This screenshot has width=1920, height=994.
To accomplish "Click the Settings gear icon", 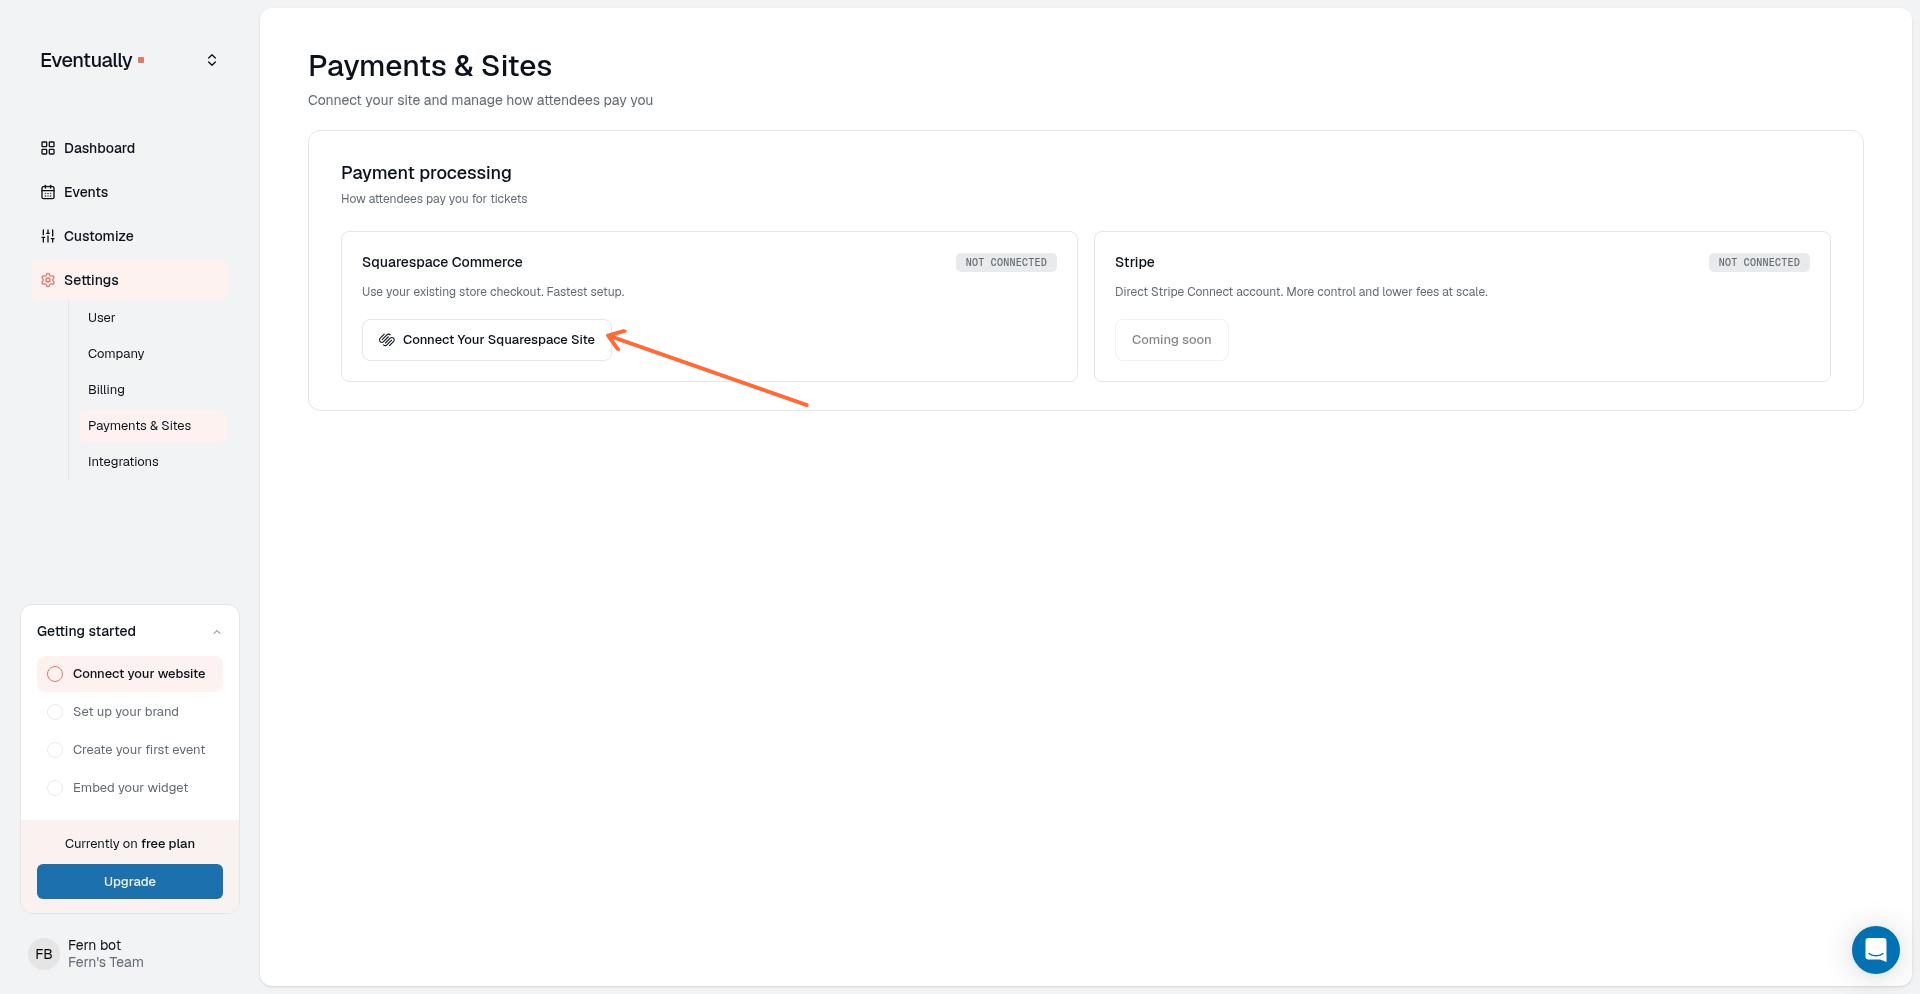I will tap(48, 280).
